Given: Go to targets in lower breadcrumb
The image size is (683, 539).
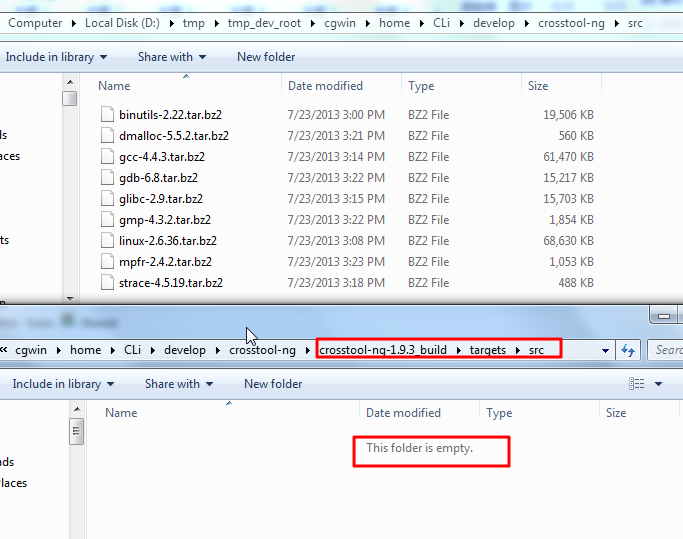Looking at the screenshot, I should point(487,350).
